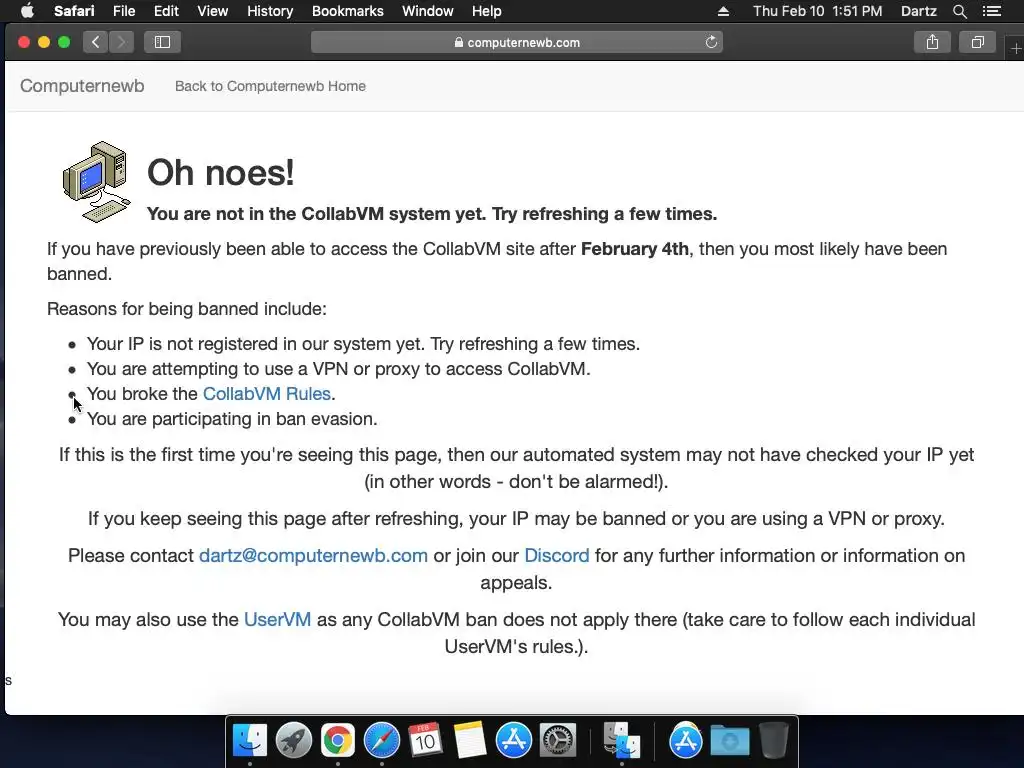1024x768 pixels.
Task: Open System Preferences gear in Dock
Action: click(558, 740)
